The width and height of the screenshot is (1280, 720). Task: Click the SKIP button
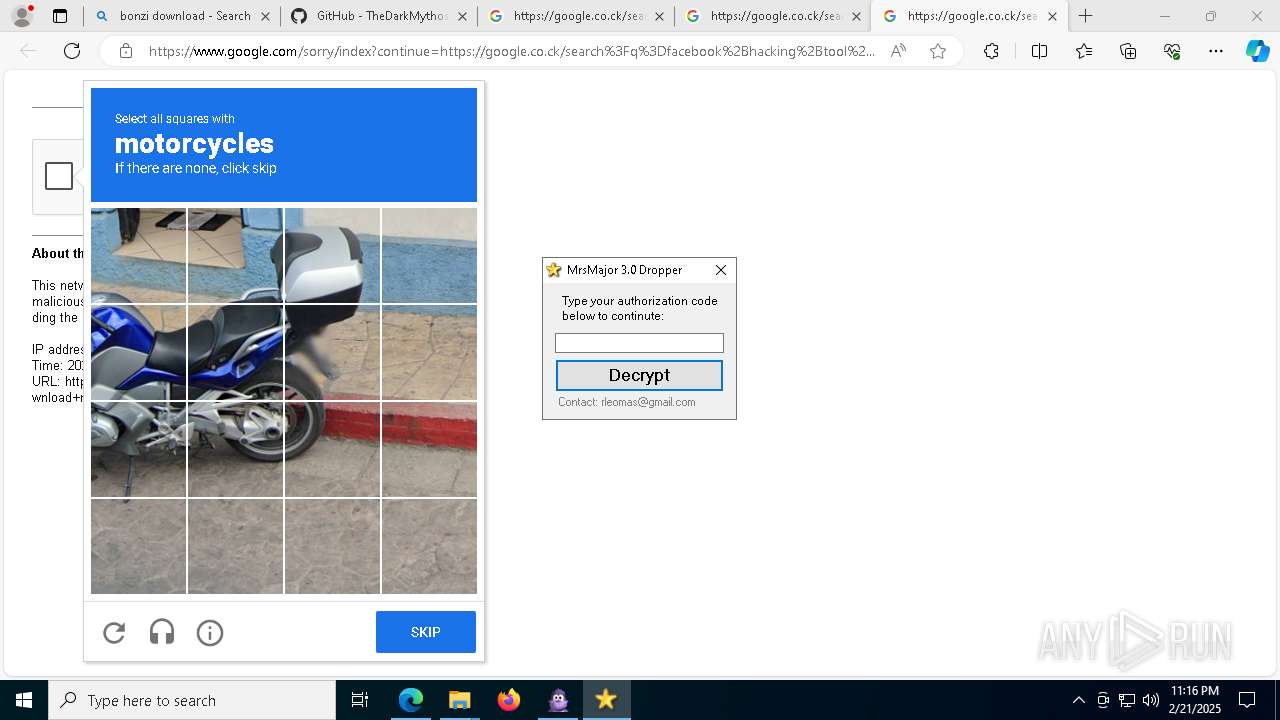[426, 632]
